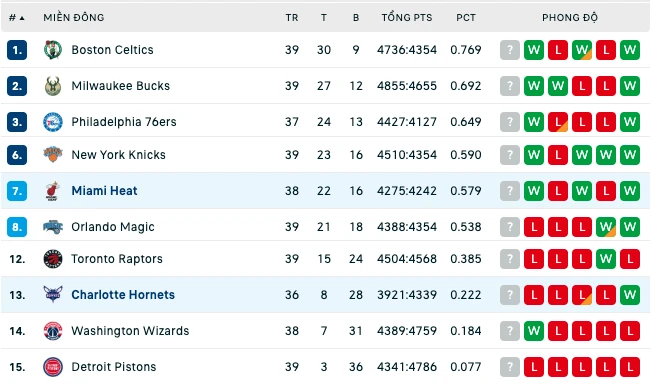Click Boston Celtics' upcoming match question-mark badge

pyautogui.click(x=510, y=50)
